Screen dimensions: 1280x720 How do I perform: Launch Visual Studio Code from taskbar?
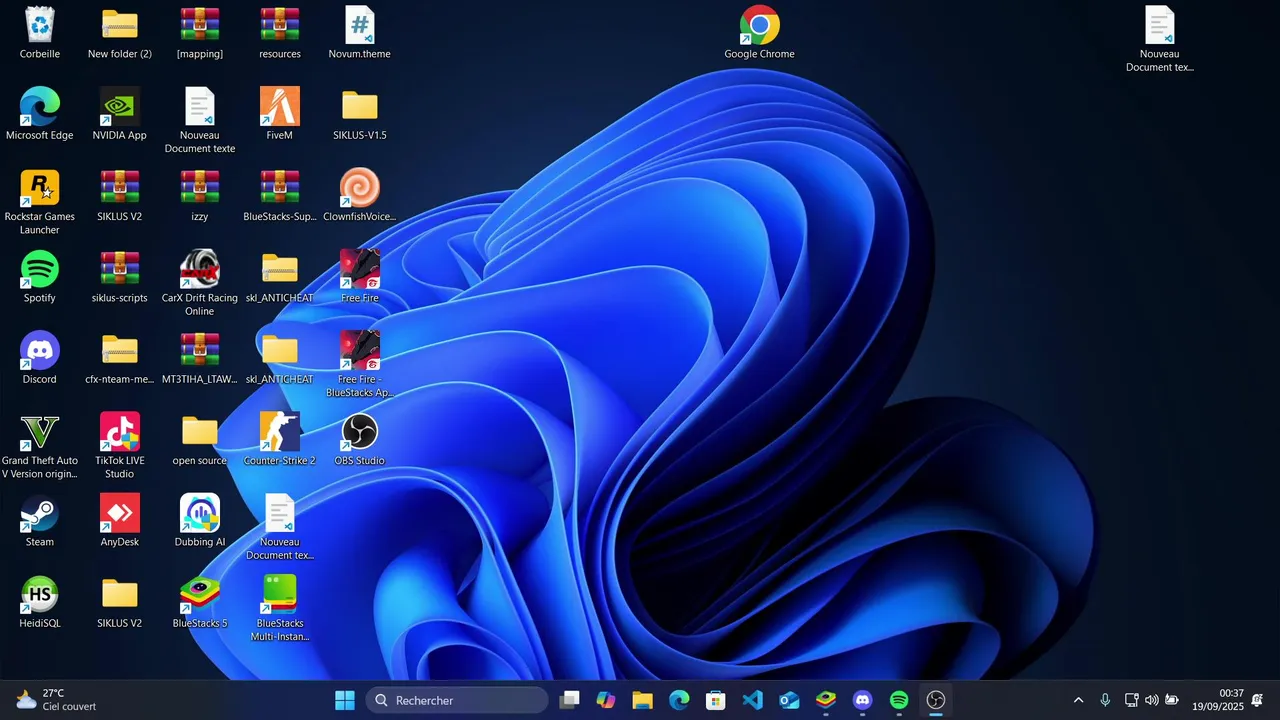coord(753,700)
